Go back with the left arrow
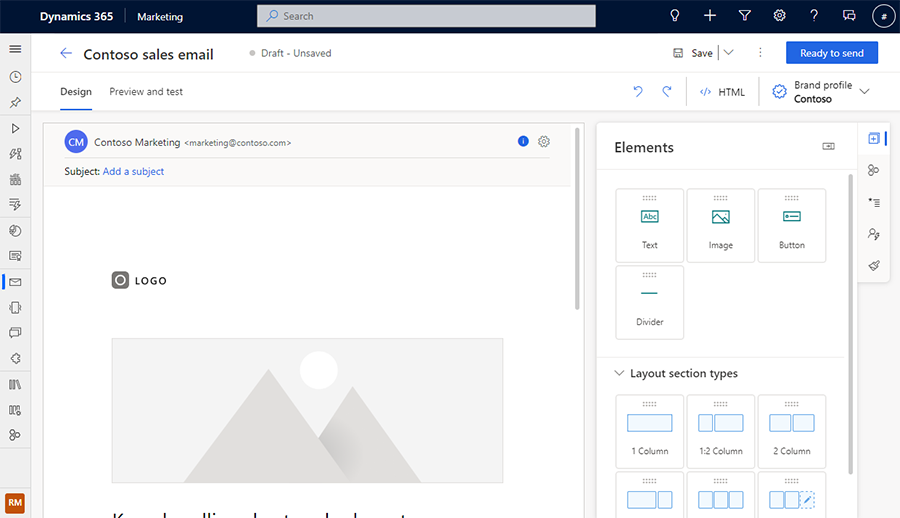The width and height of the screenshot is (900, 518). click(66, 53)
